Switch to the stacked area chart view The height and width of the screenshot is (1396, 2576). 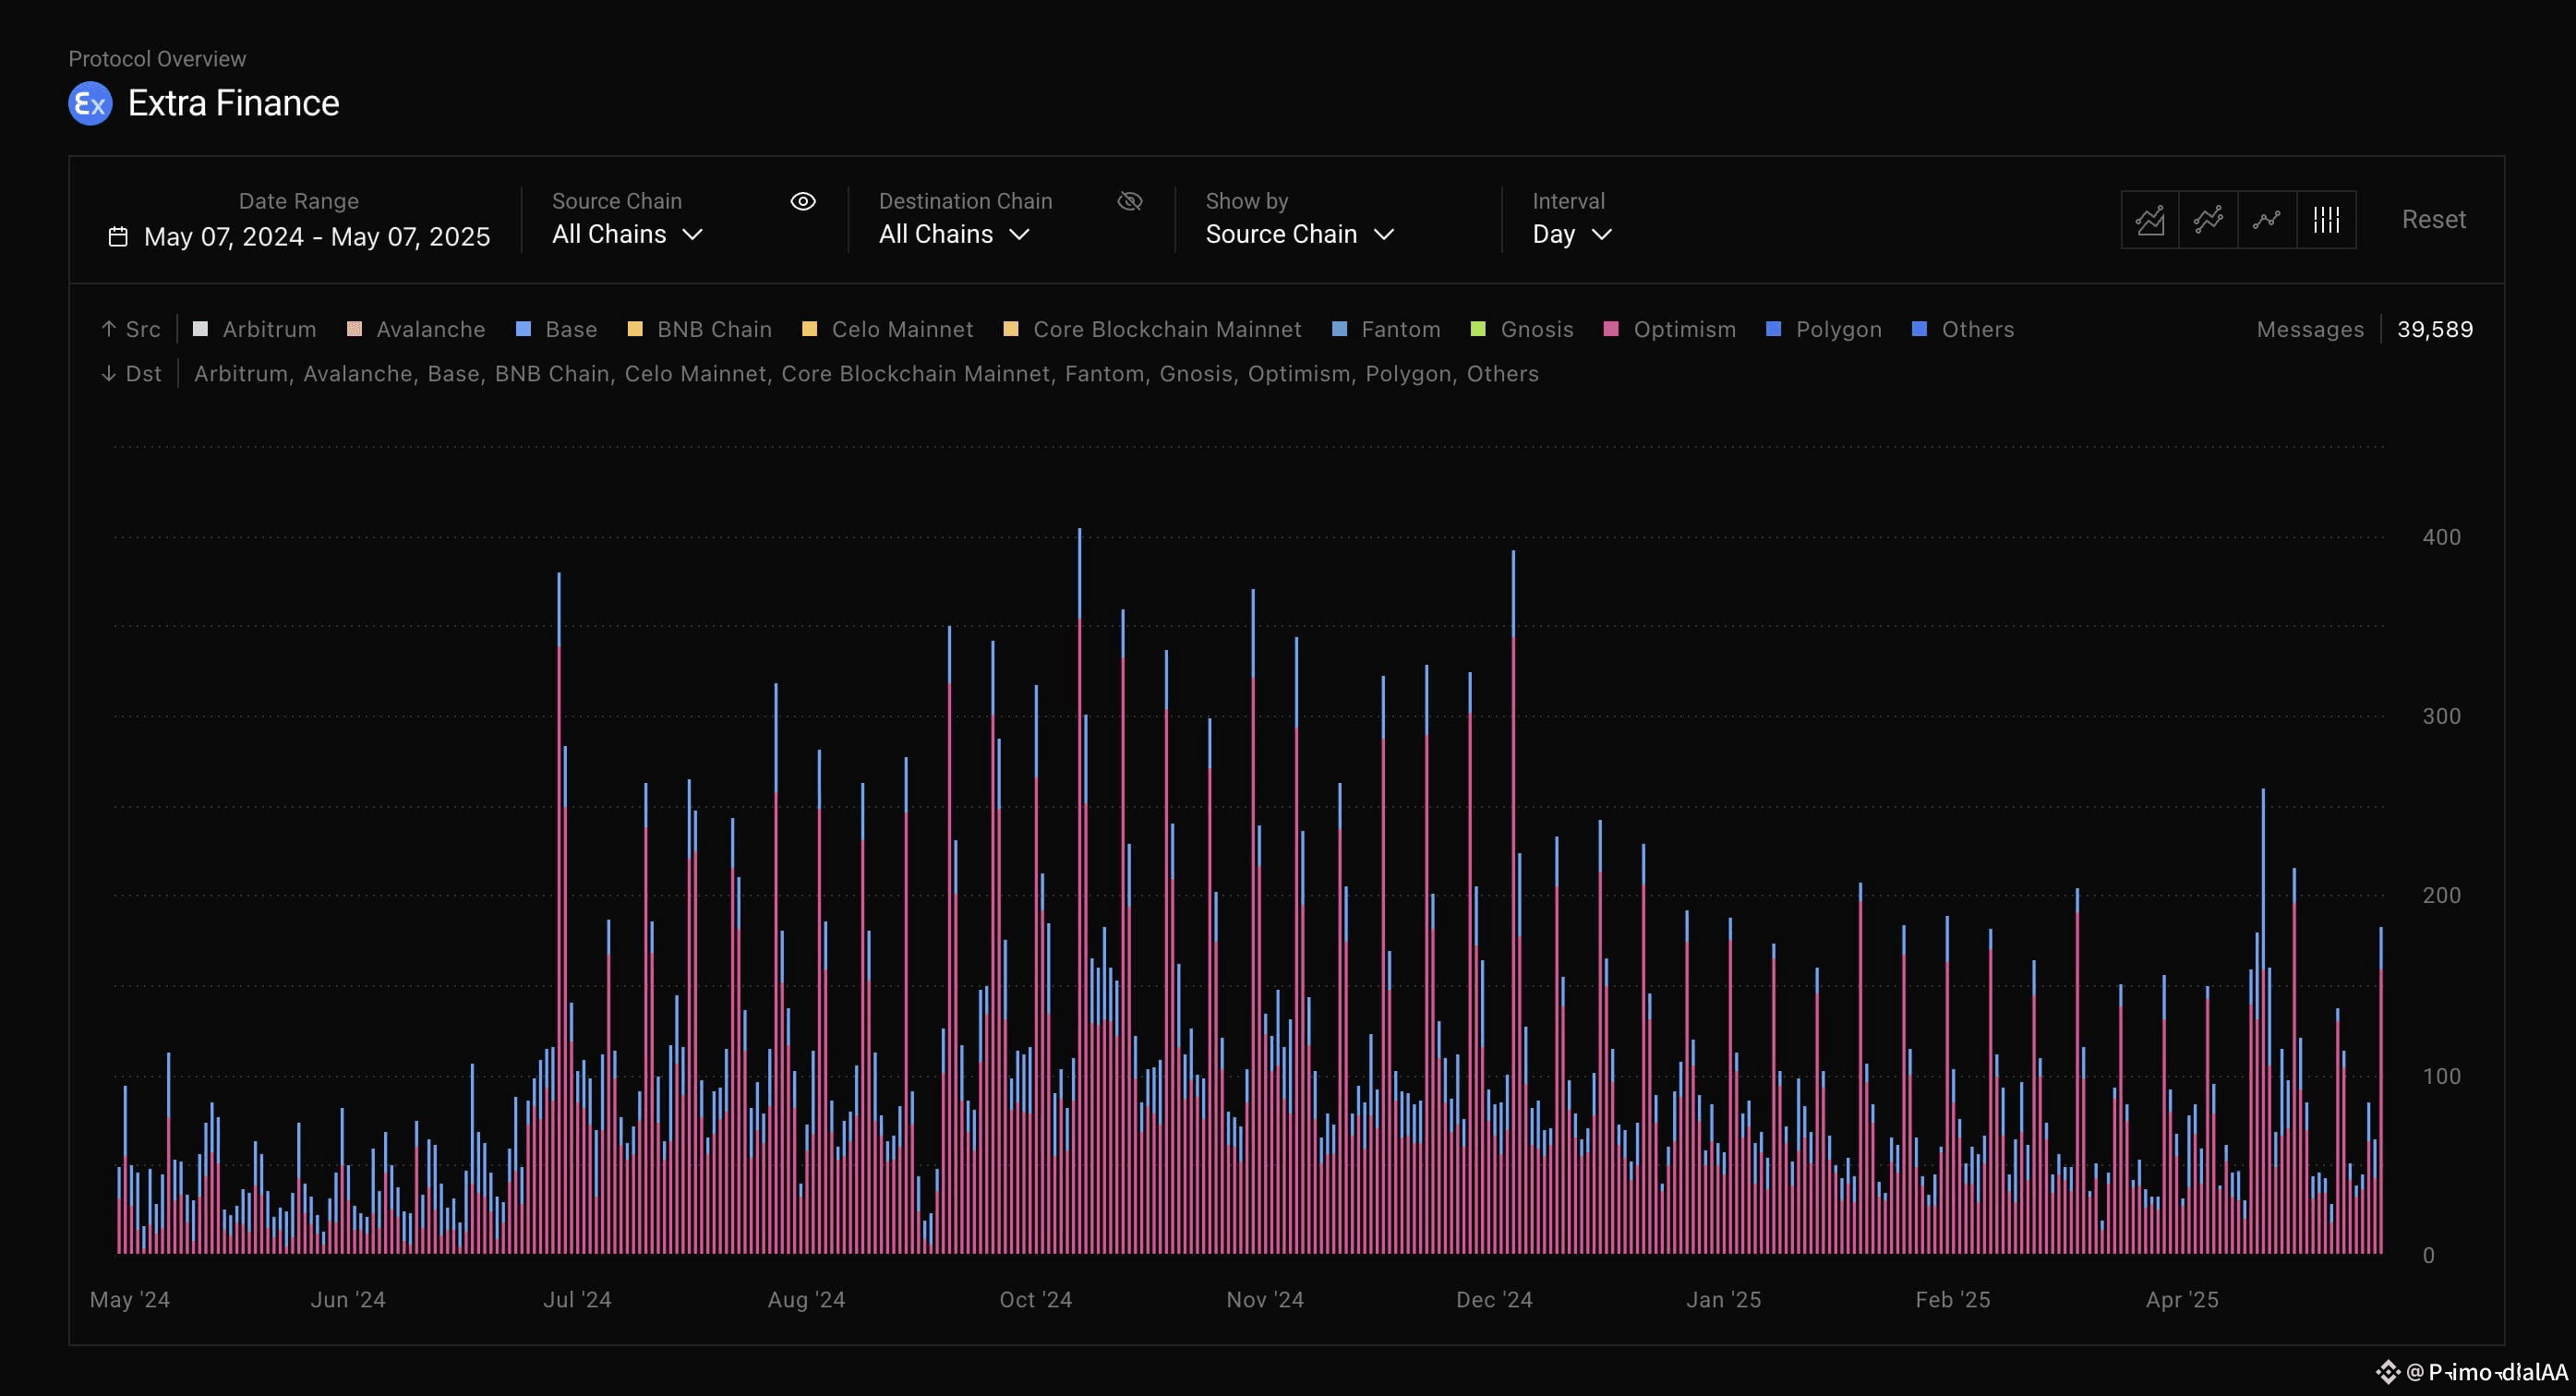click(2150, 220)
